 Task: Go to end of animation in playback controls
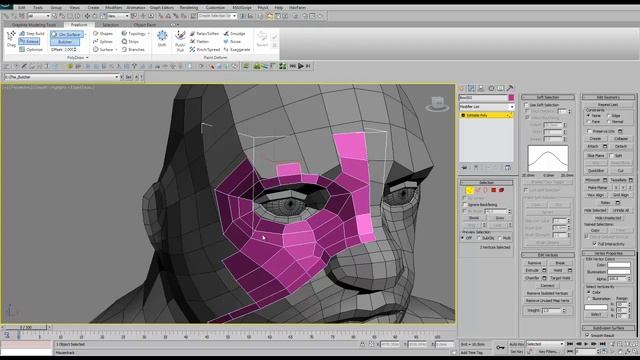(x=602, y=344)
